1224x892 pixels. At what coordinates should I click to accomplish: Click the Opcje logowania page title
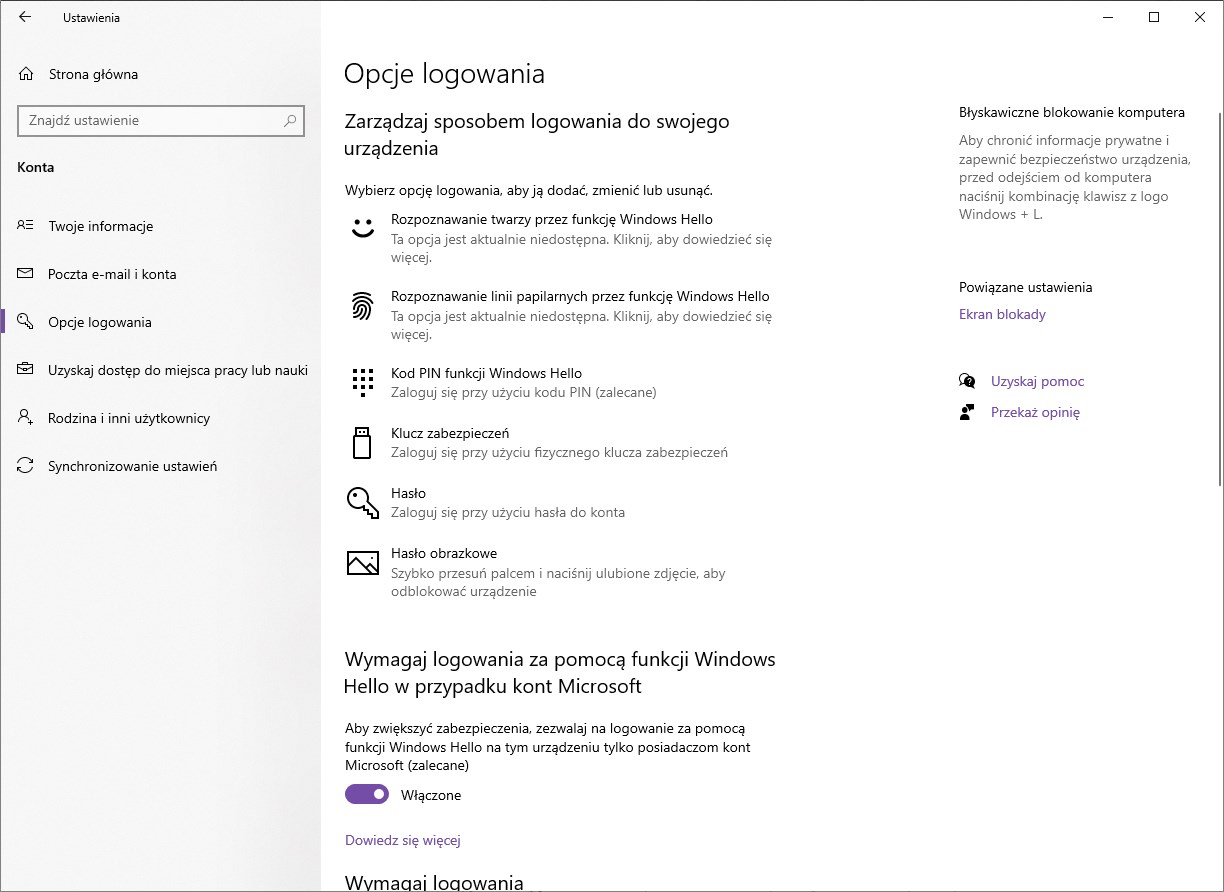pyautogui.click(x=444, y=74)
